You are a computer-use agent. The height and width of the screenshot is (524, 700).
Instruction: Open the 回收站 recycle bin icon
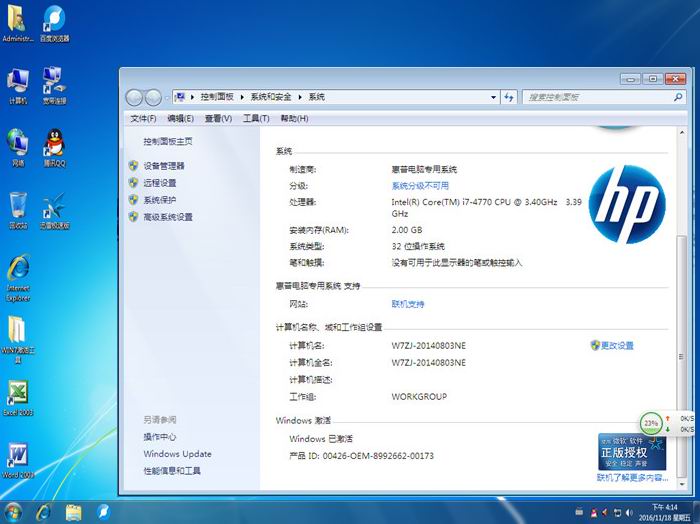pyautogui.click(x=18, y=210)
